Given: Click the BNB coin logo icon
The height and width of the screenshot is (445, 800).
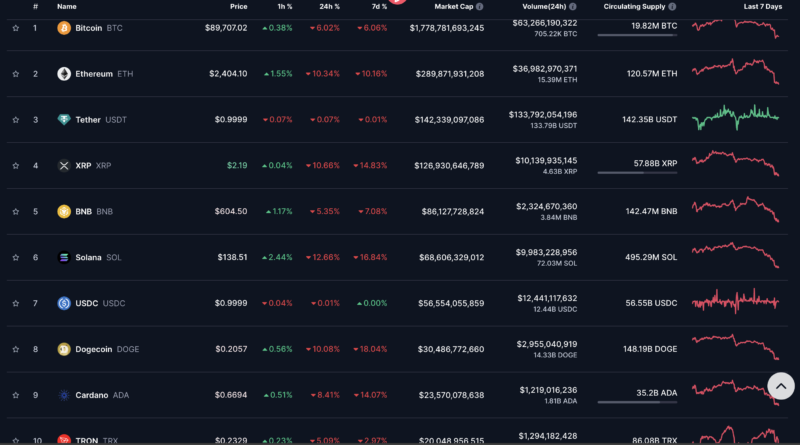Looking at the screenshot, I should (64, 211).
